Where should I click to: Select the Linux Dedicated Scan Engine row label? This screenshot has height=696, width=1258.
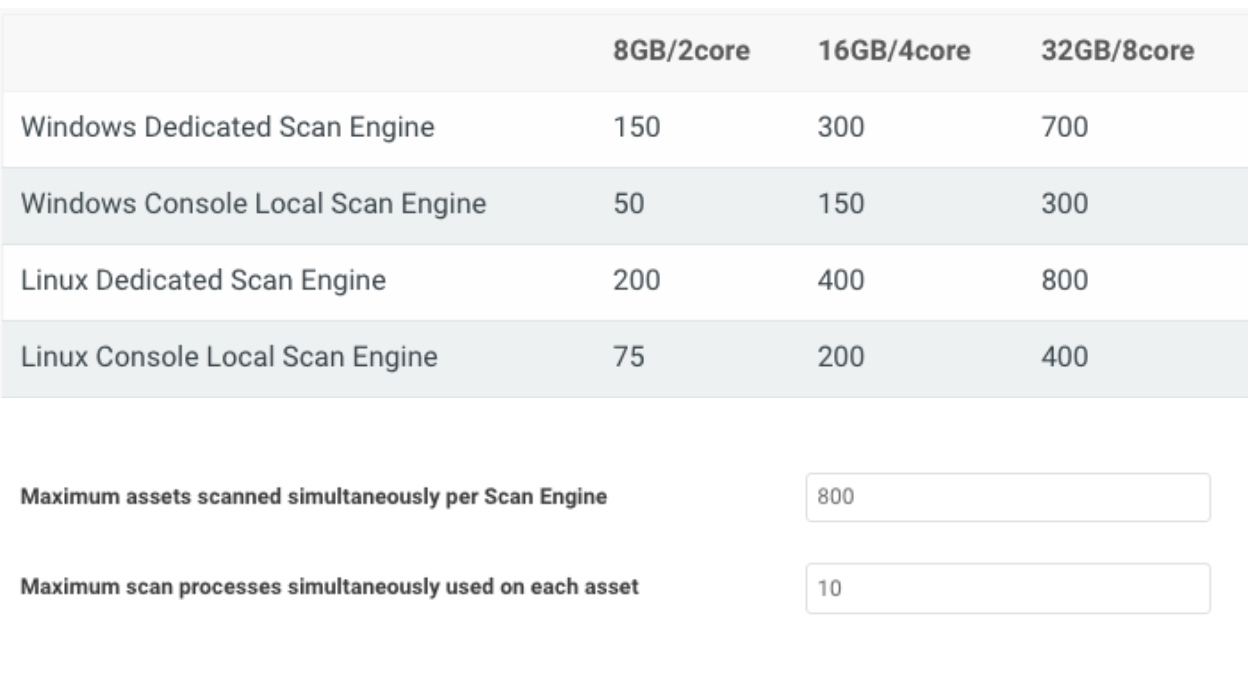pos(203,281)
